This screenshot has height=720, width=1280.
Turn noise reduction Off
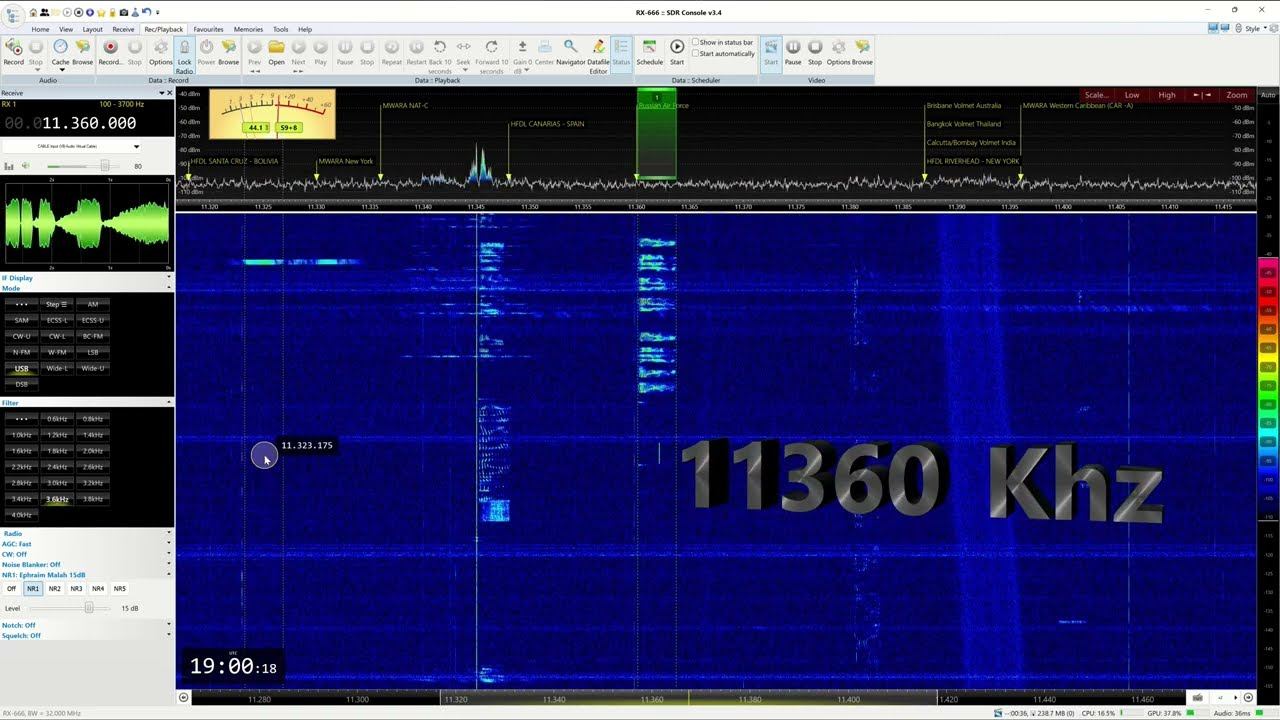click(x=12, y=589)
